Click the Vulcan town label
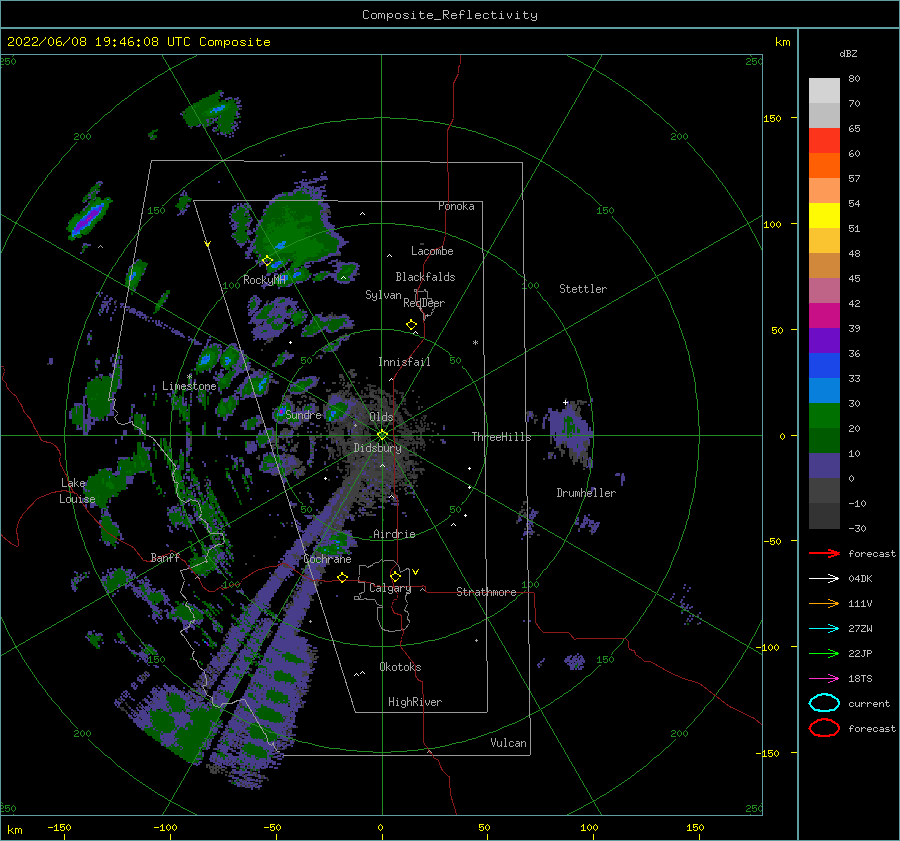This screenshot has width=900, height=841. [509, 743]
